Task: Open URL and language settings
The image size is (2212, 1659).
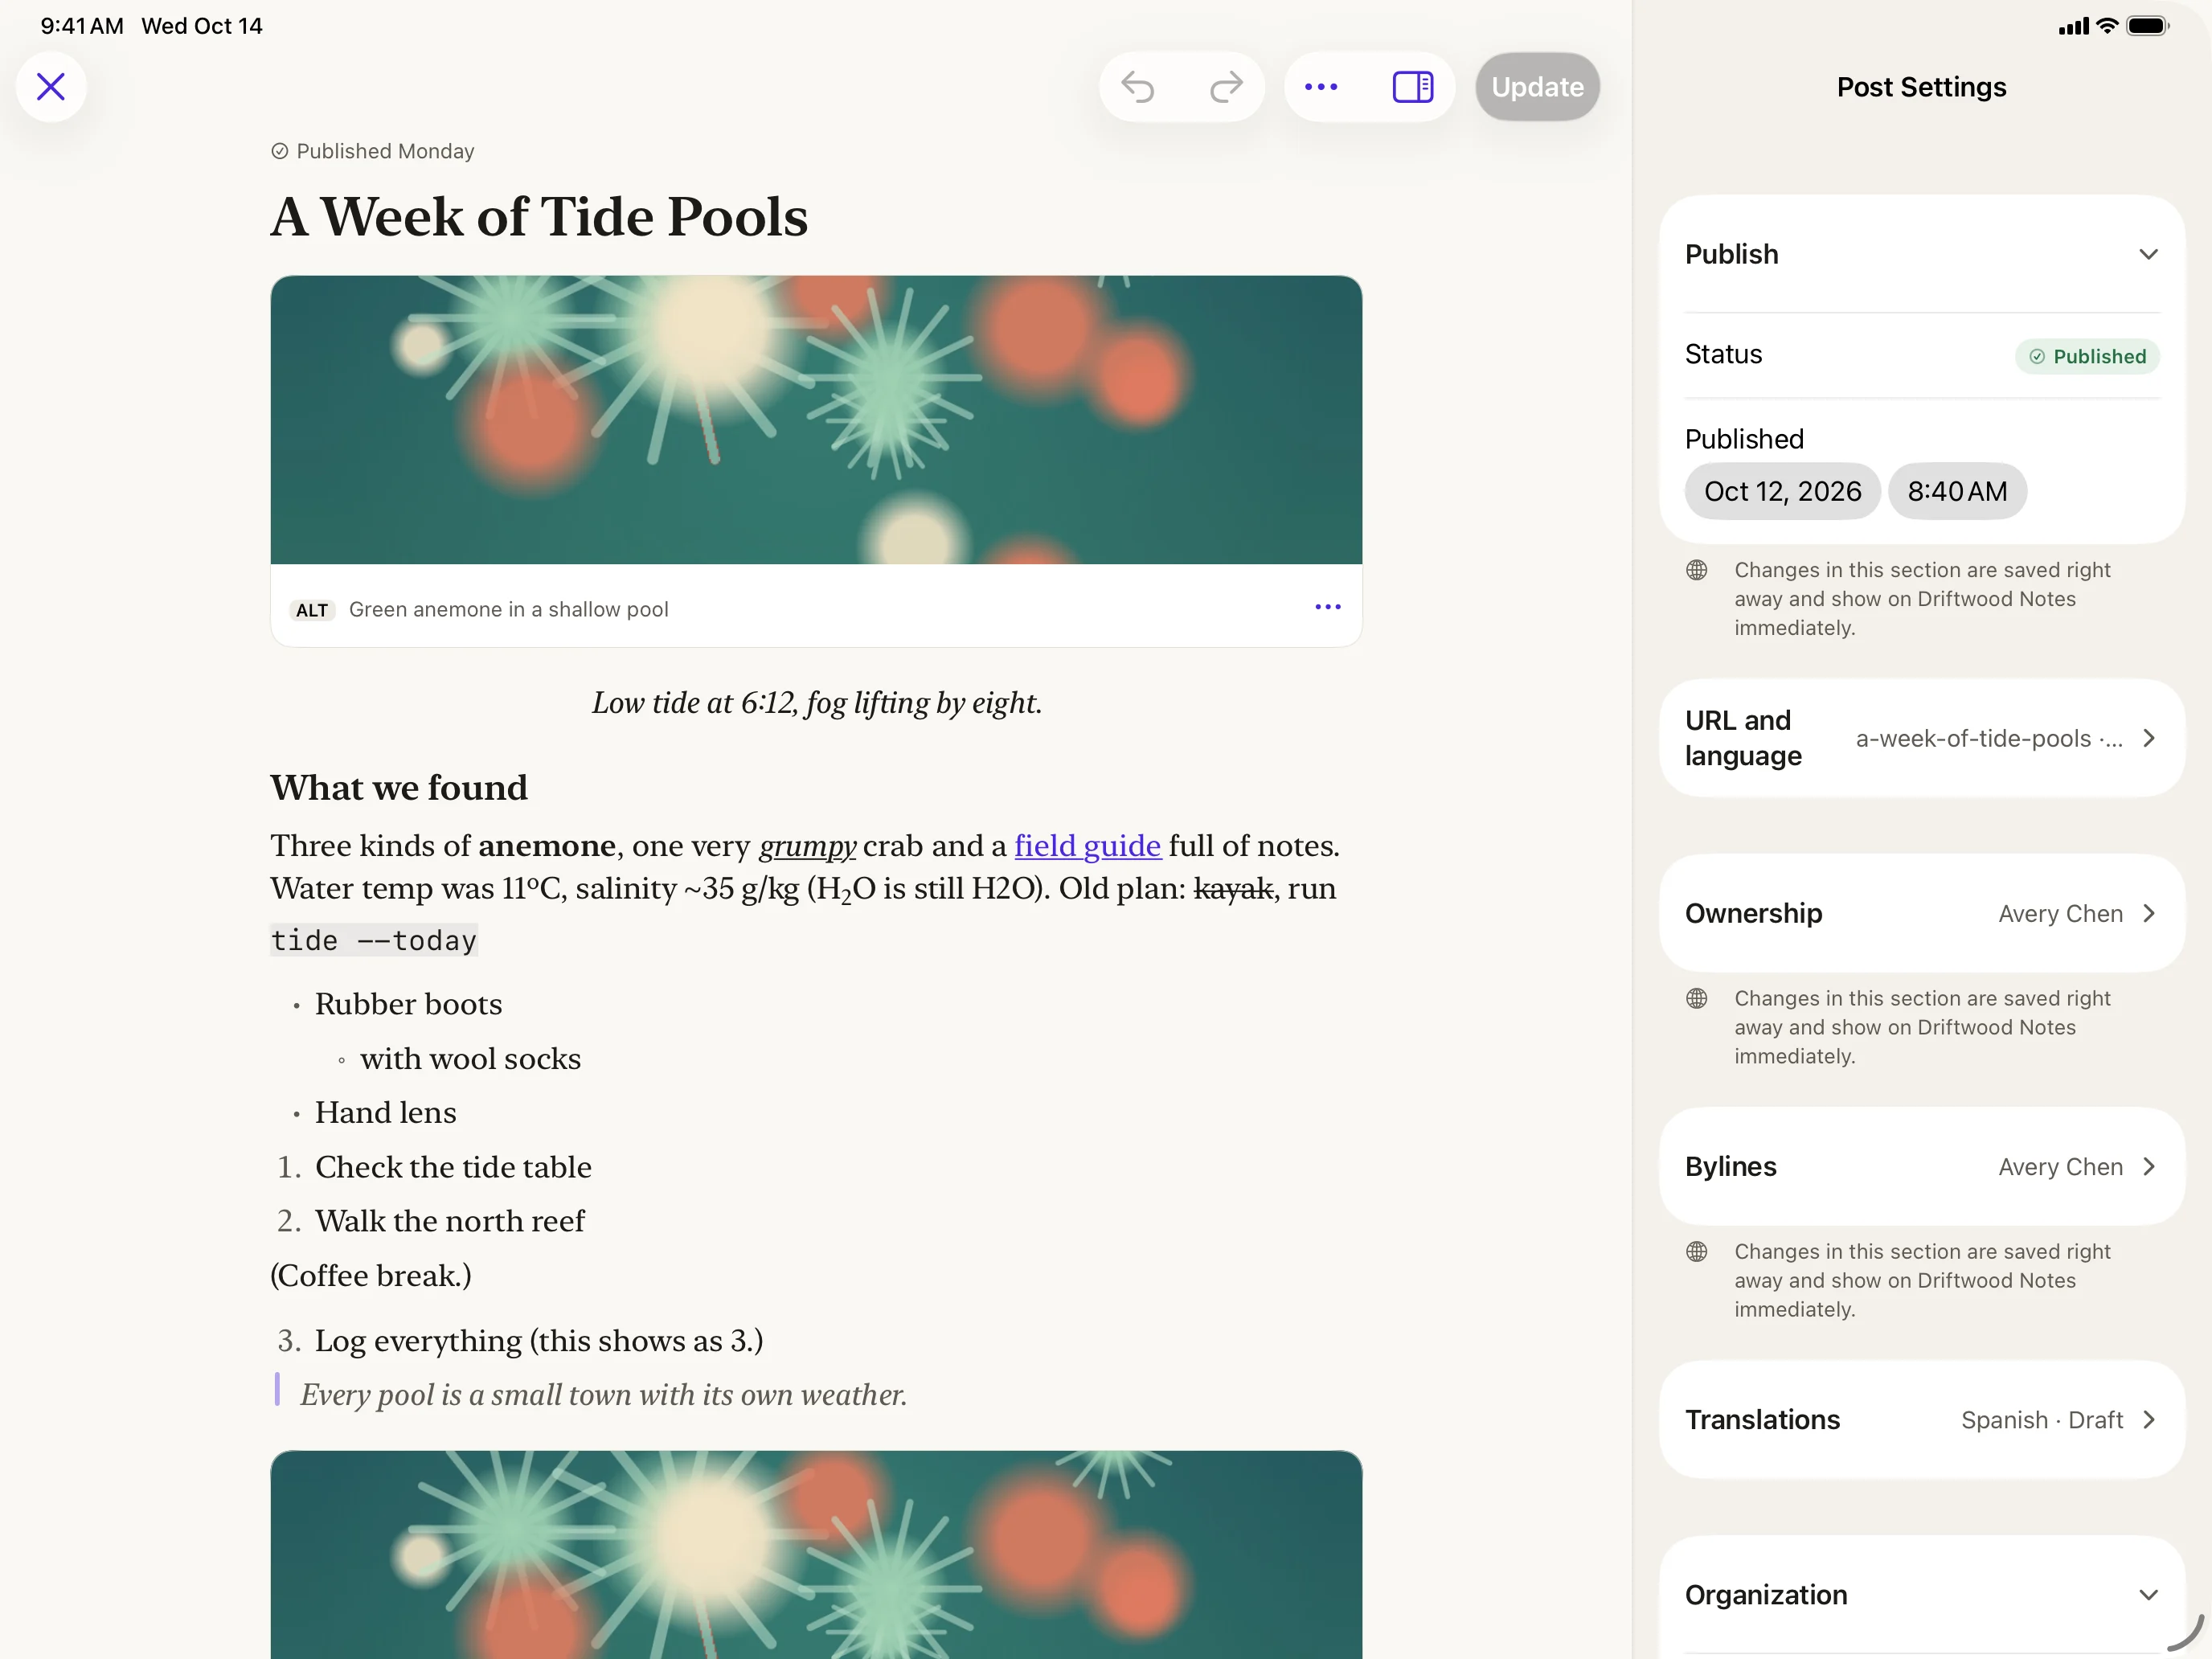Action: coord(1921,738)
